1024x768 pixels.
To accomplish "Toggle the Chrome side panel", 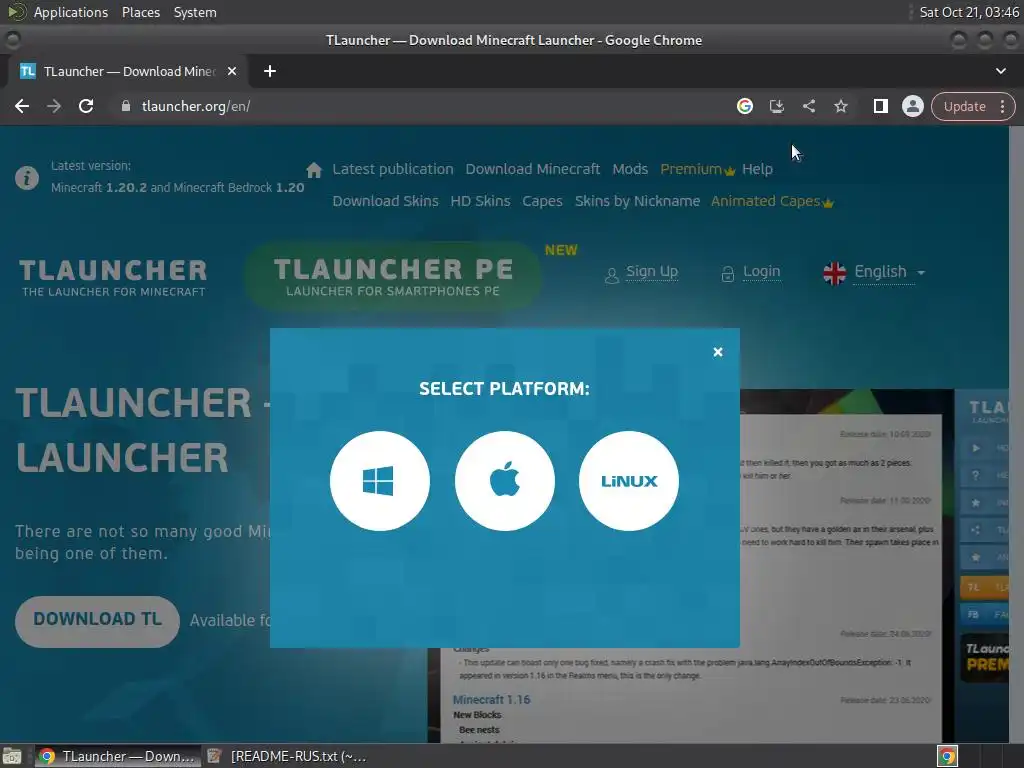I will pos(880,106).
